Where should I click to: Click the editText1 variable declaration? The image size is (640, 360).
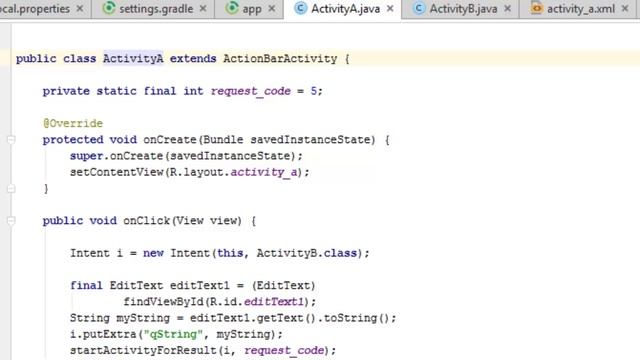pos(200,285)
